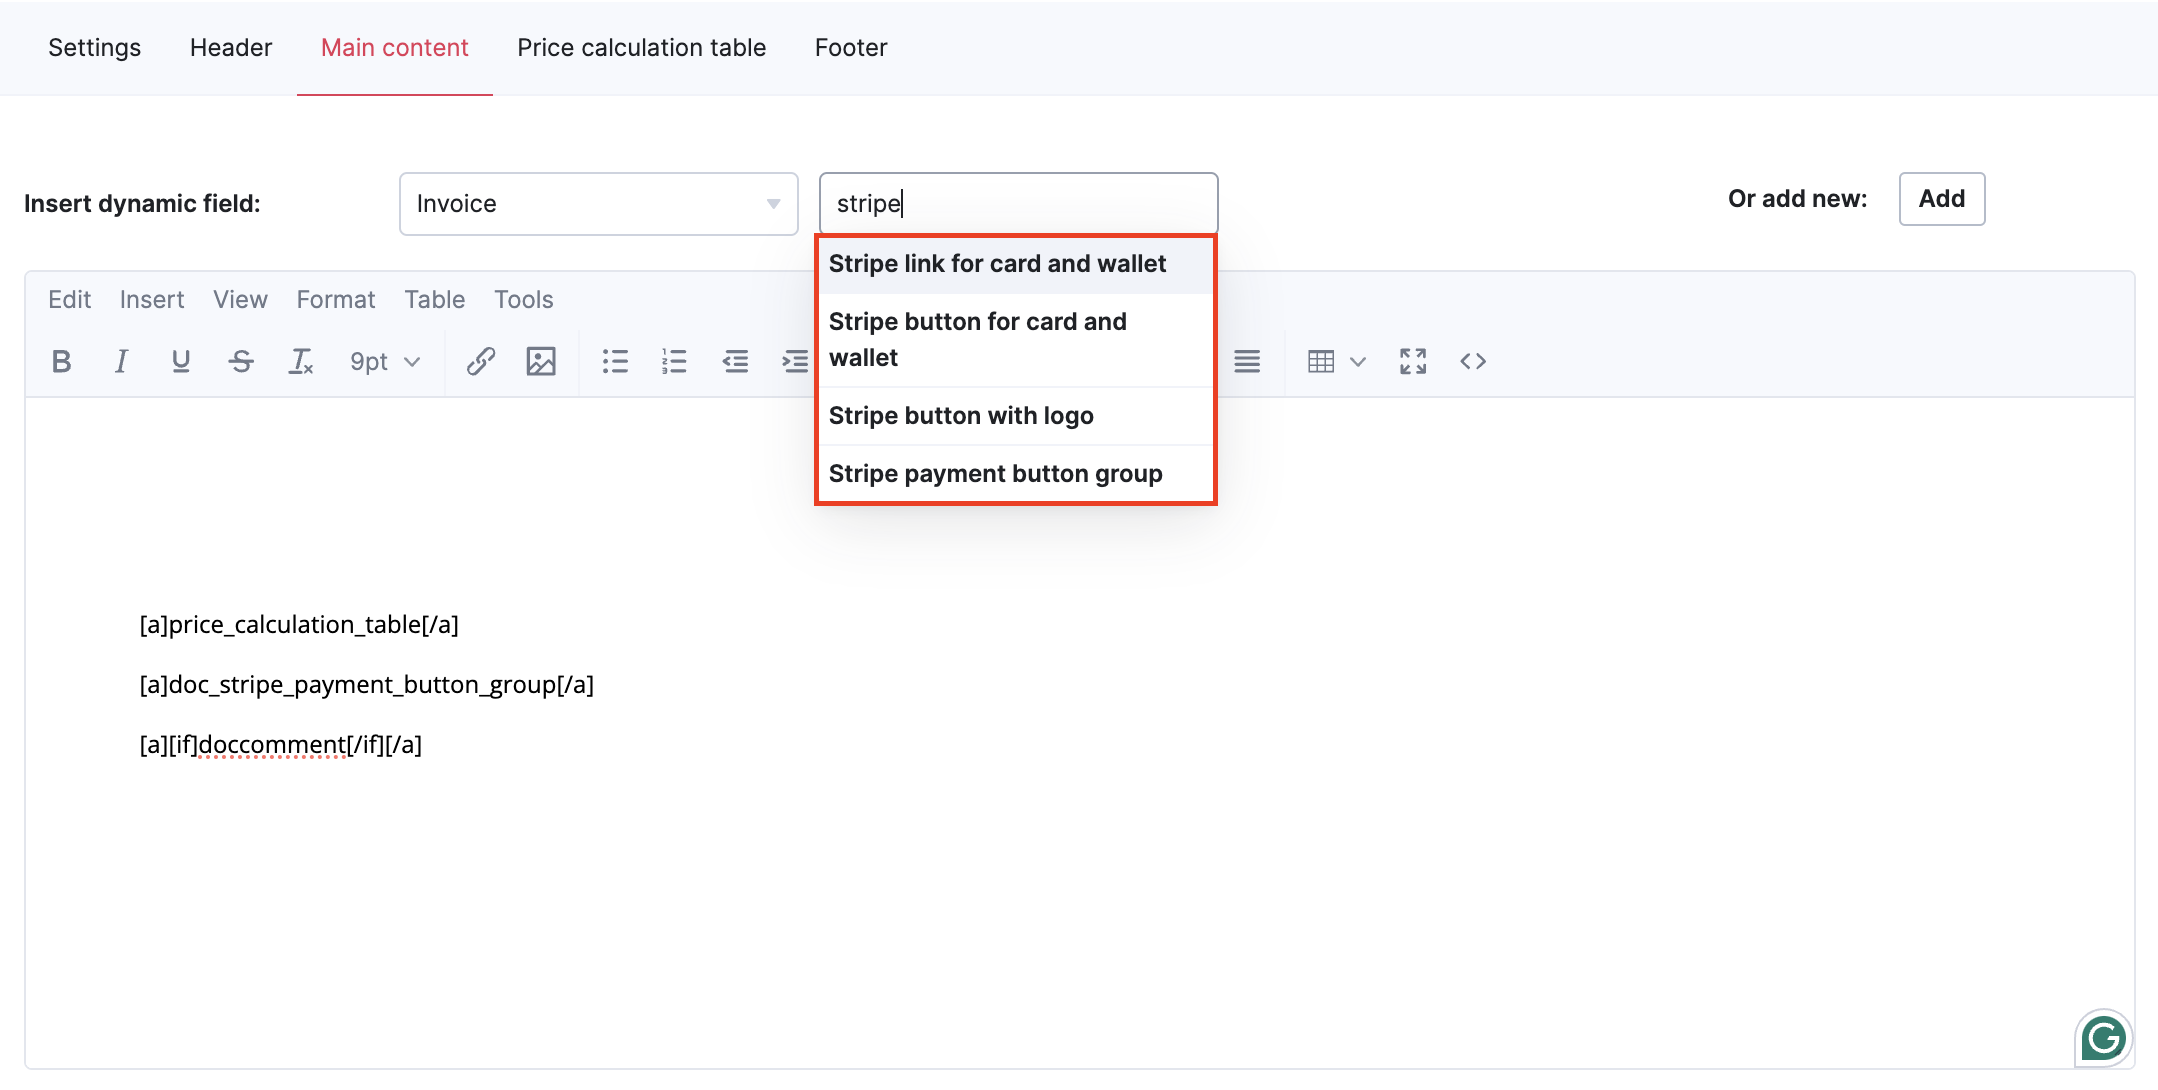Screen dimensions: 2158x1090
Task: Expand the Invoice dropdown selector
Action: [599, 204]
